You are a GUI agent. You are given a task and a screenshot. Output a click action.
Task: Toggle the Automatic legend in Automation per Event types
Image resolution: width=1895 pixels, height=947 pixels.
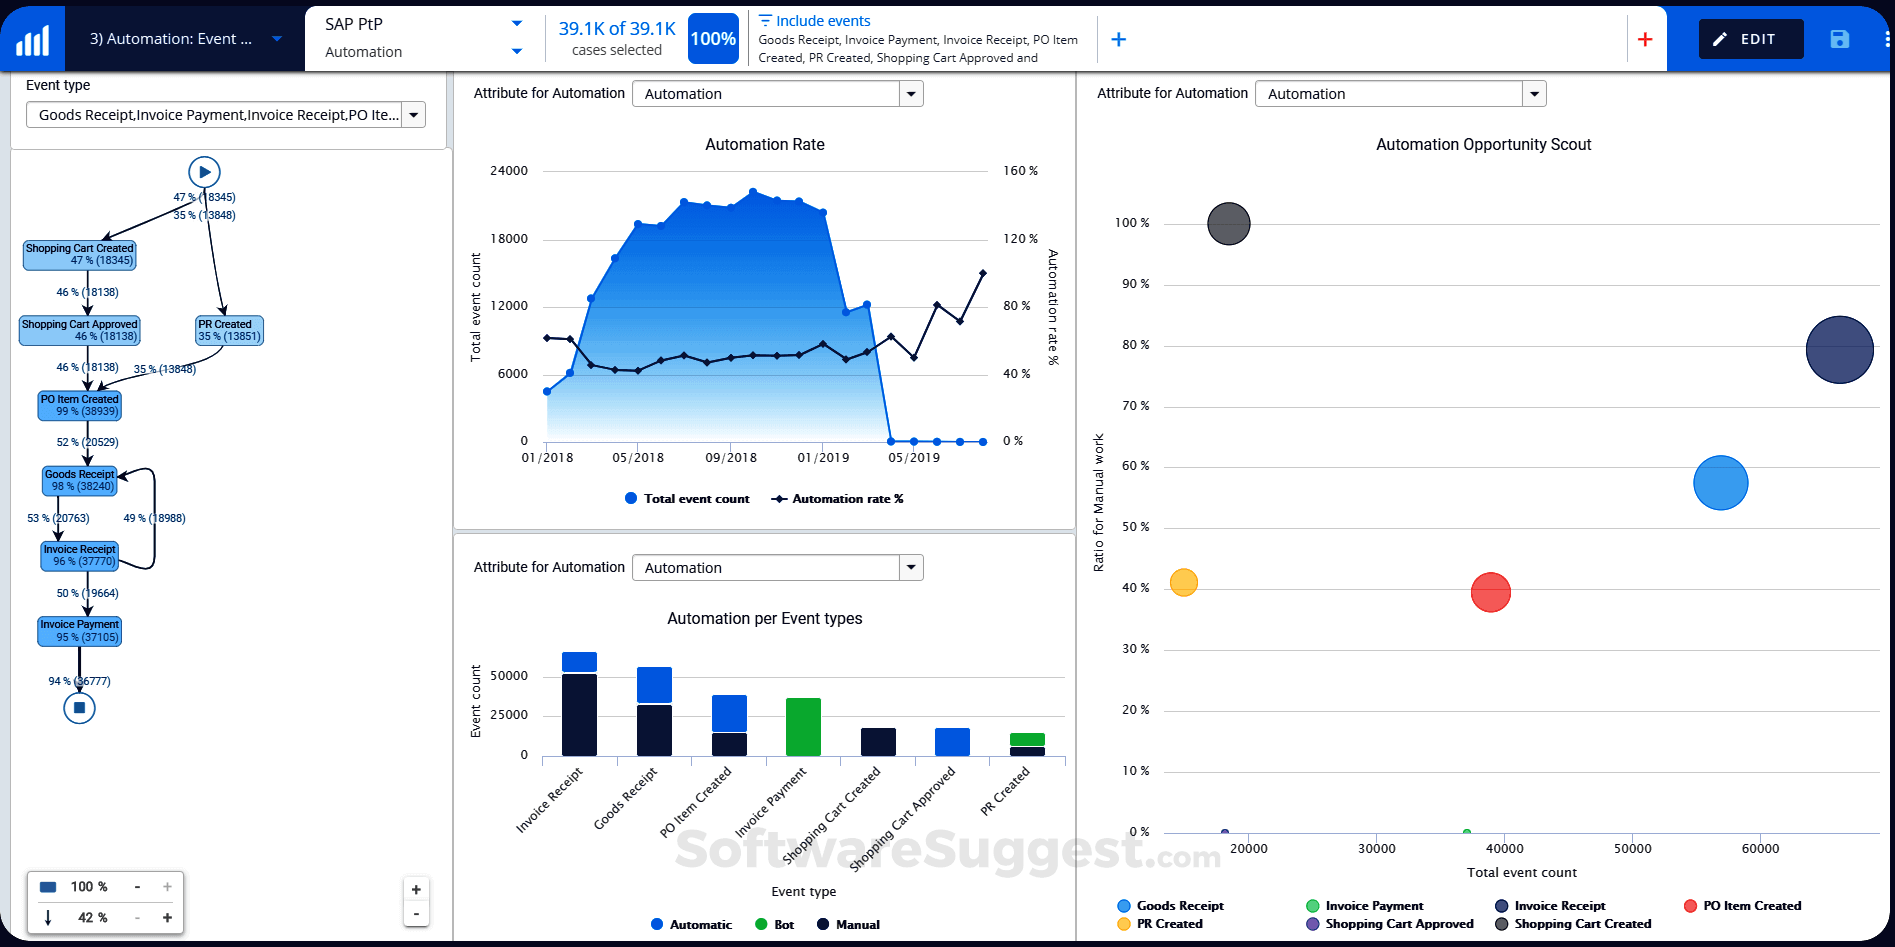(x=691, y=924)
